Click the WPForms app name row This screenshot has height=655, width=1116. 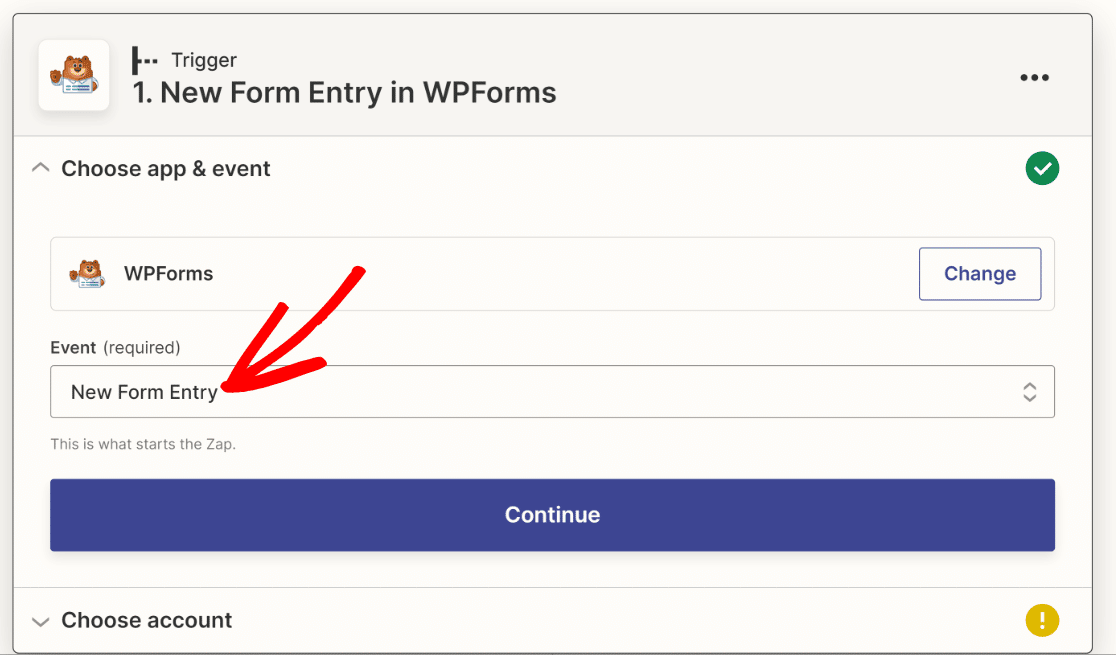pos(552,273)
